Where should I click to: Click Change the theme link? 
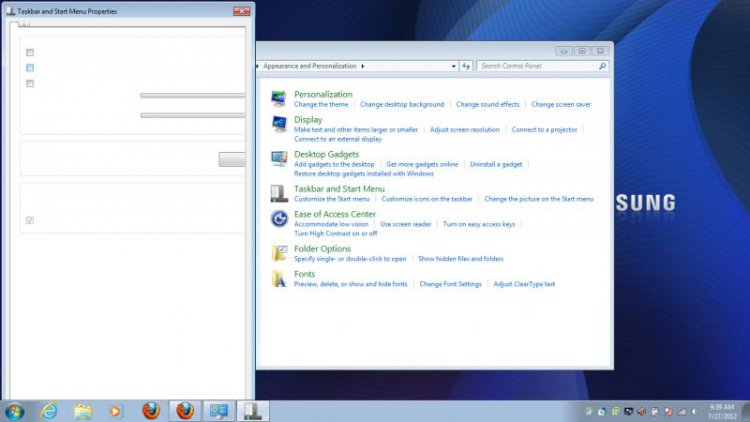pos(321,104)
